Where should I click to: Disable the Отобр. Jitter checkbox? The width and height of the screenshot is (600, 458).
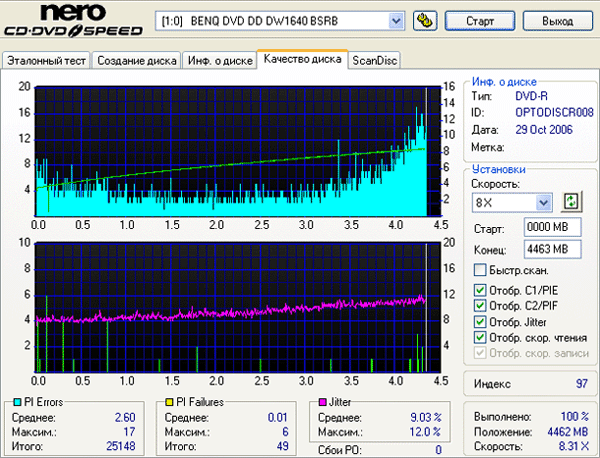(x=481, y=322)
